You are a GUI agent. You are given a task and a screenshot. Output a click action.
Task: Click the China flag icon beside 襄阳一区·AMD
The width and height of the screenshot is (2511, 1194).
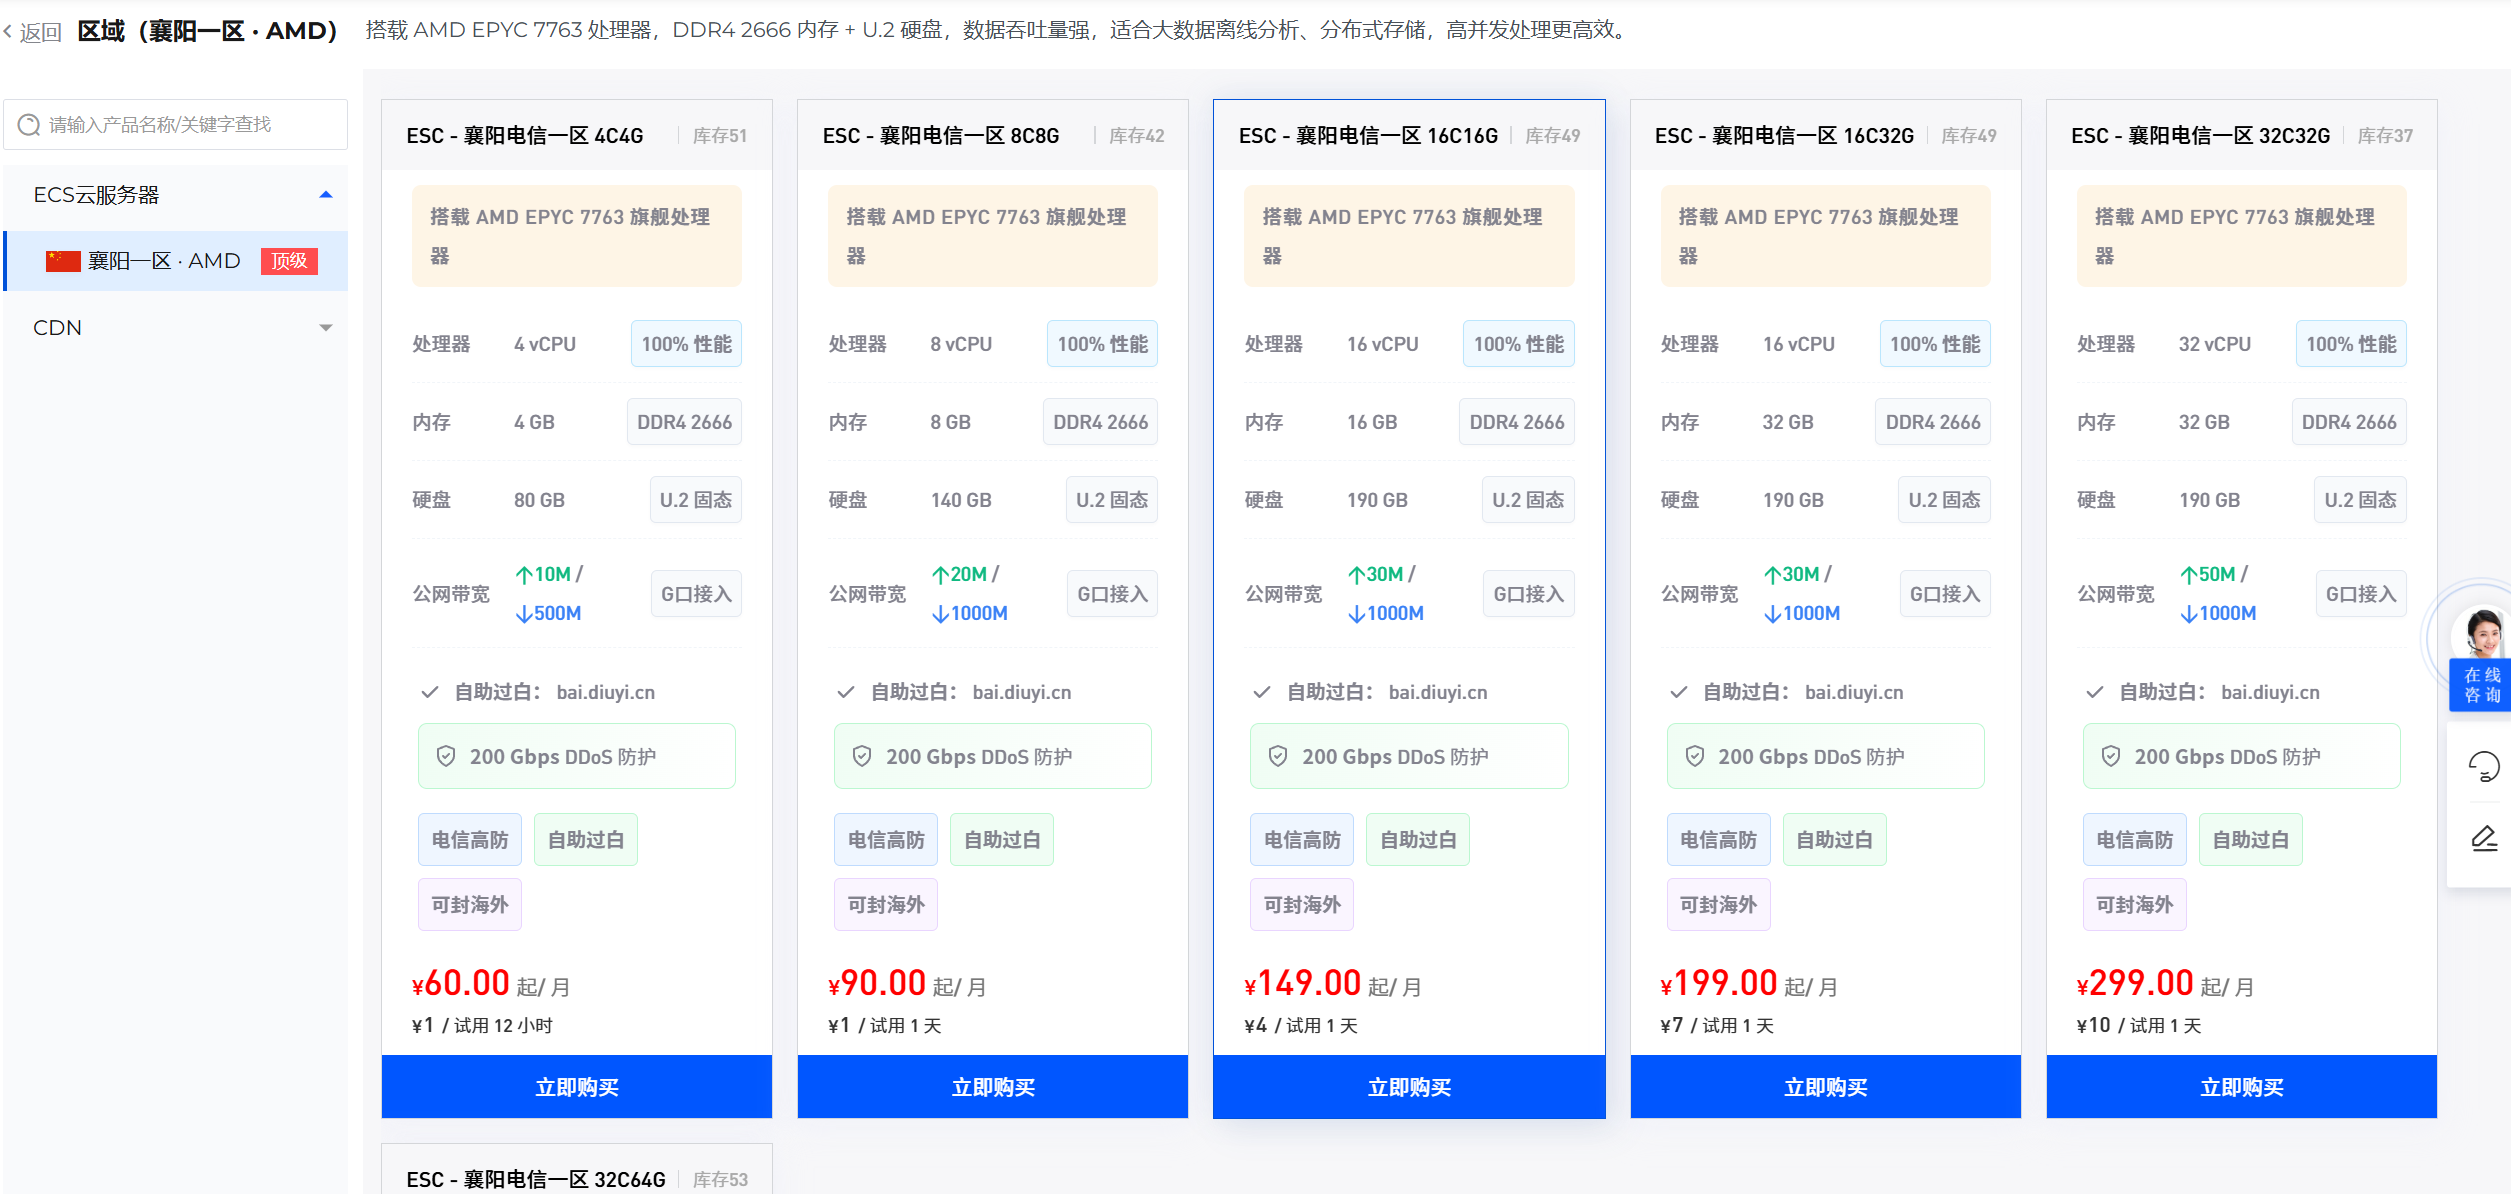pos(62,260)
